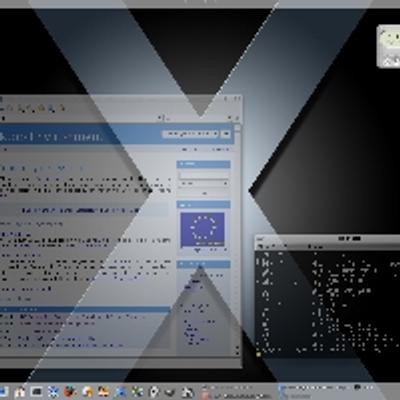Click the desktop widget in the top-right corner
This screenshot has width=400, height=400.
click(389, 46)
